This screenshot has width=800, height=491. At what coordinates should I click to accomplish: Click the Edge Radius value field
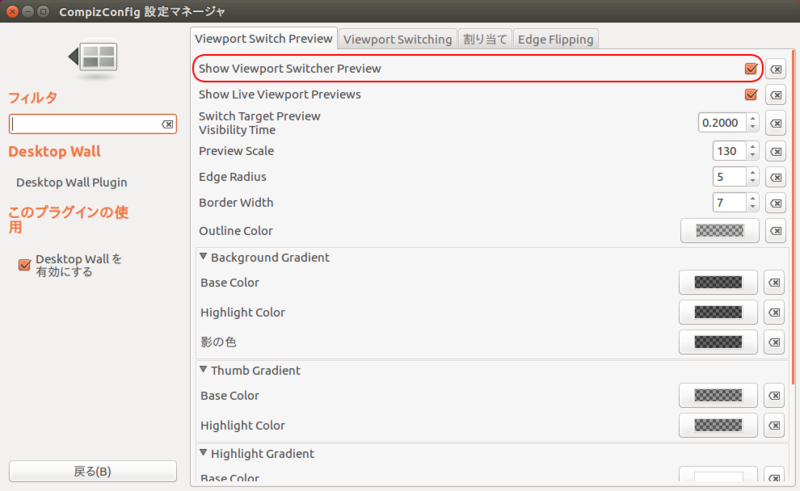[730, 177]
